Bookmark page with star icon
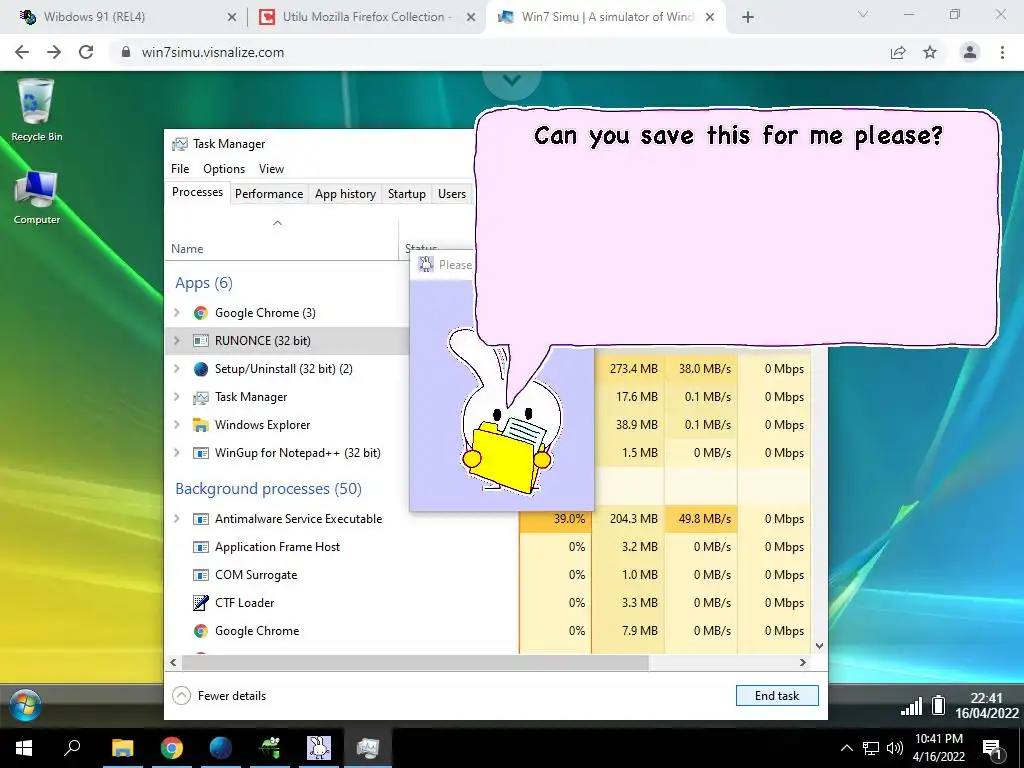 click(x=930, y=52)
